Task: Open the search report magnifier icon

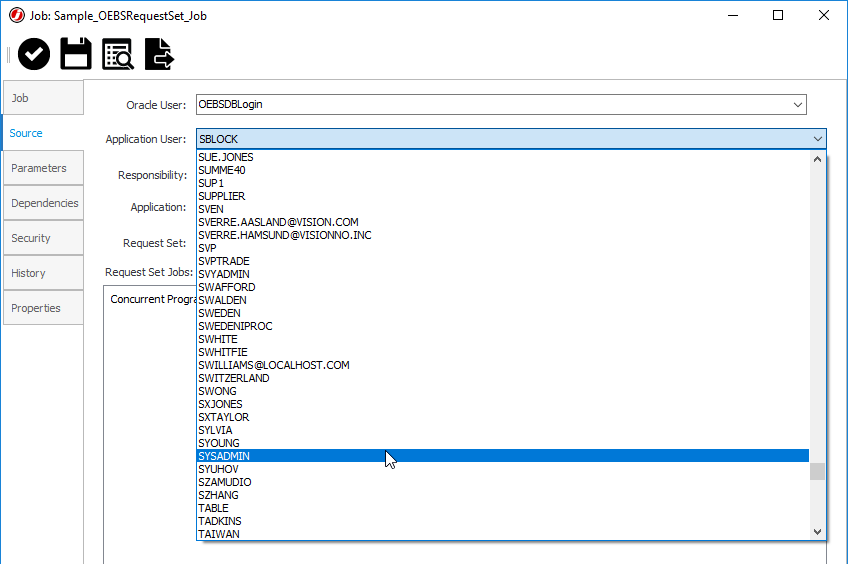Action: coord(118,54)
